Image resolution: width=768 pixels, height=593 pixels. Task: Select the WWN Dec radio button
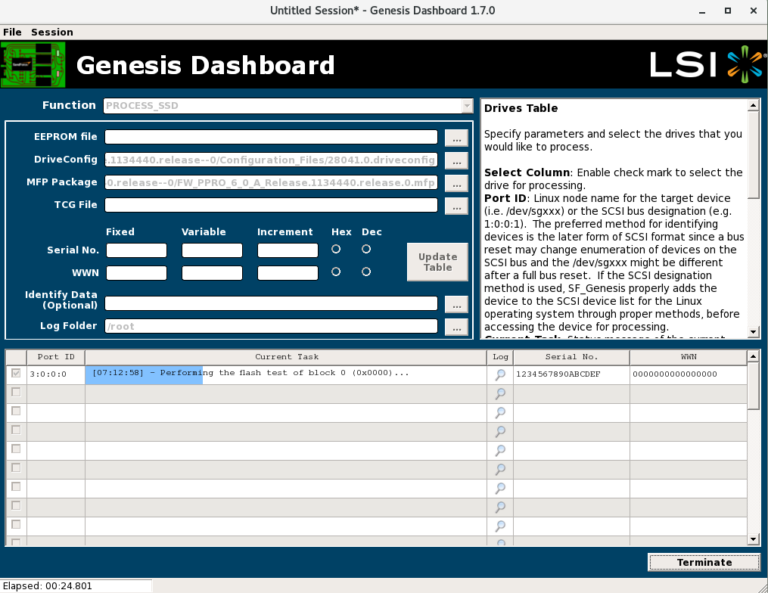click(366, 271)
